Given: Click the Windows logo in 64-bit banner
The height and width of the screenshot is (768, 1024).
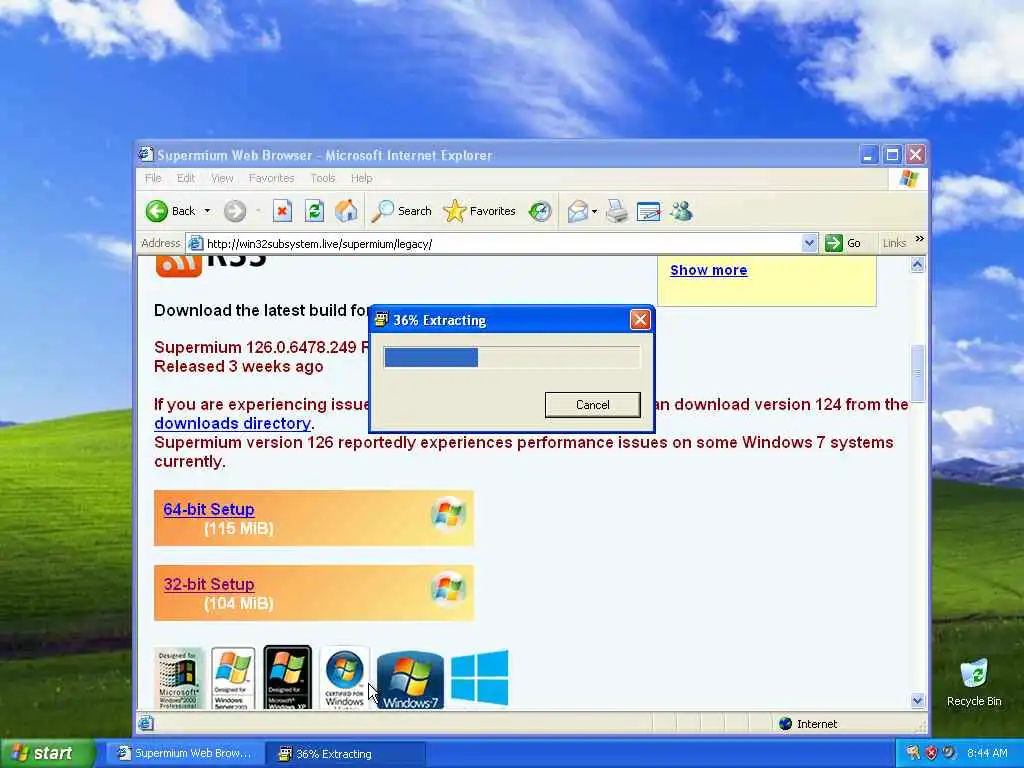Looking at the screenshot, I should (449, 513).
